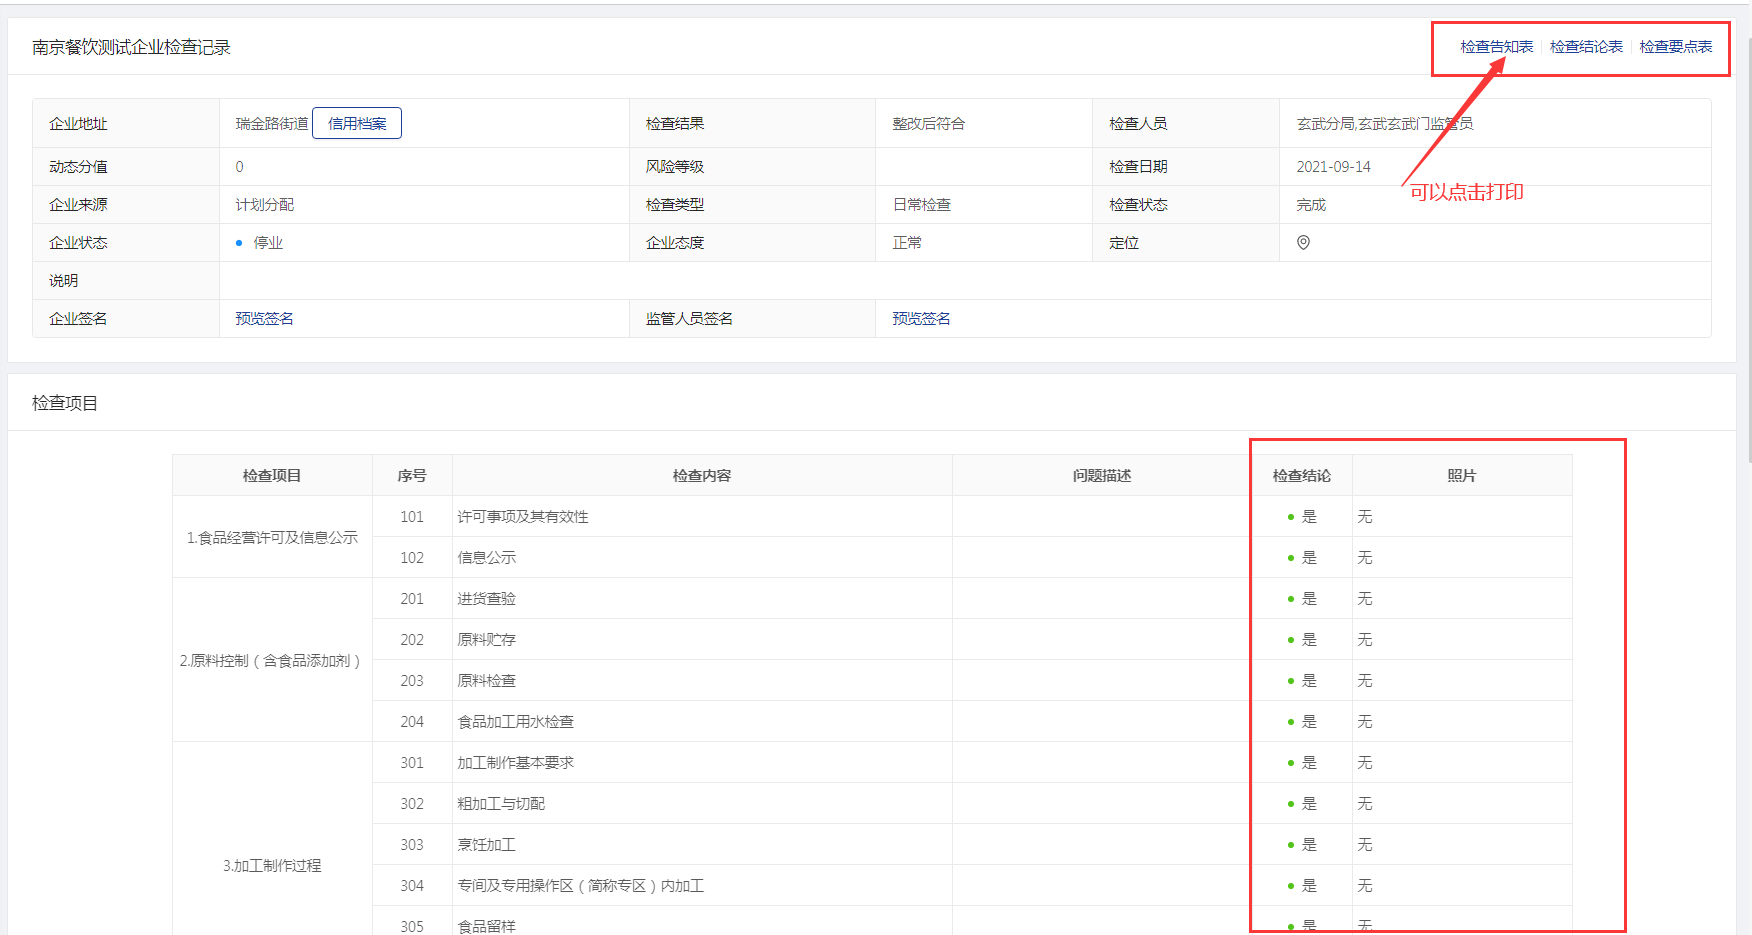The height and width of the screenshot is (935, 1752).
Task: Preview the signature next to 企业签名
Action: coord(265,319)
